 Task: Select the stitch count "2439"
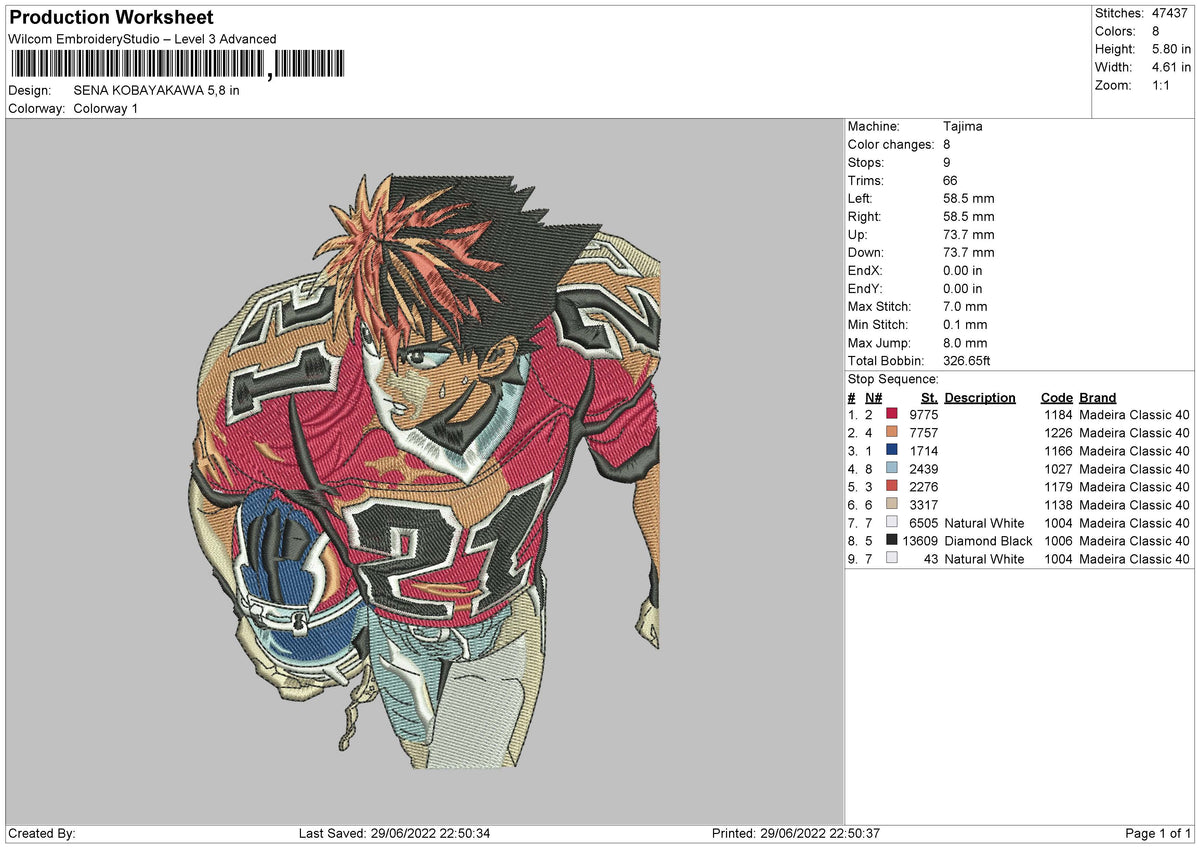pyautogui.click(x=923, y=469)
